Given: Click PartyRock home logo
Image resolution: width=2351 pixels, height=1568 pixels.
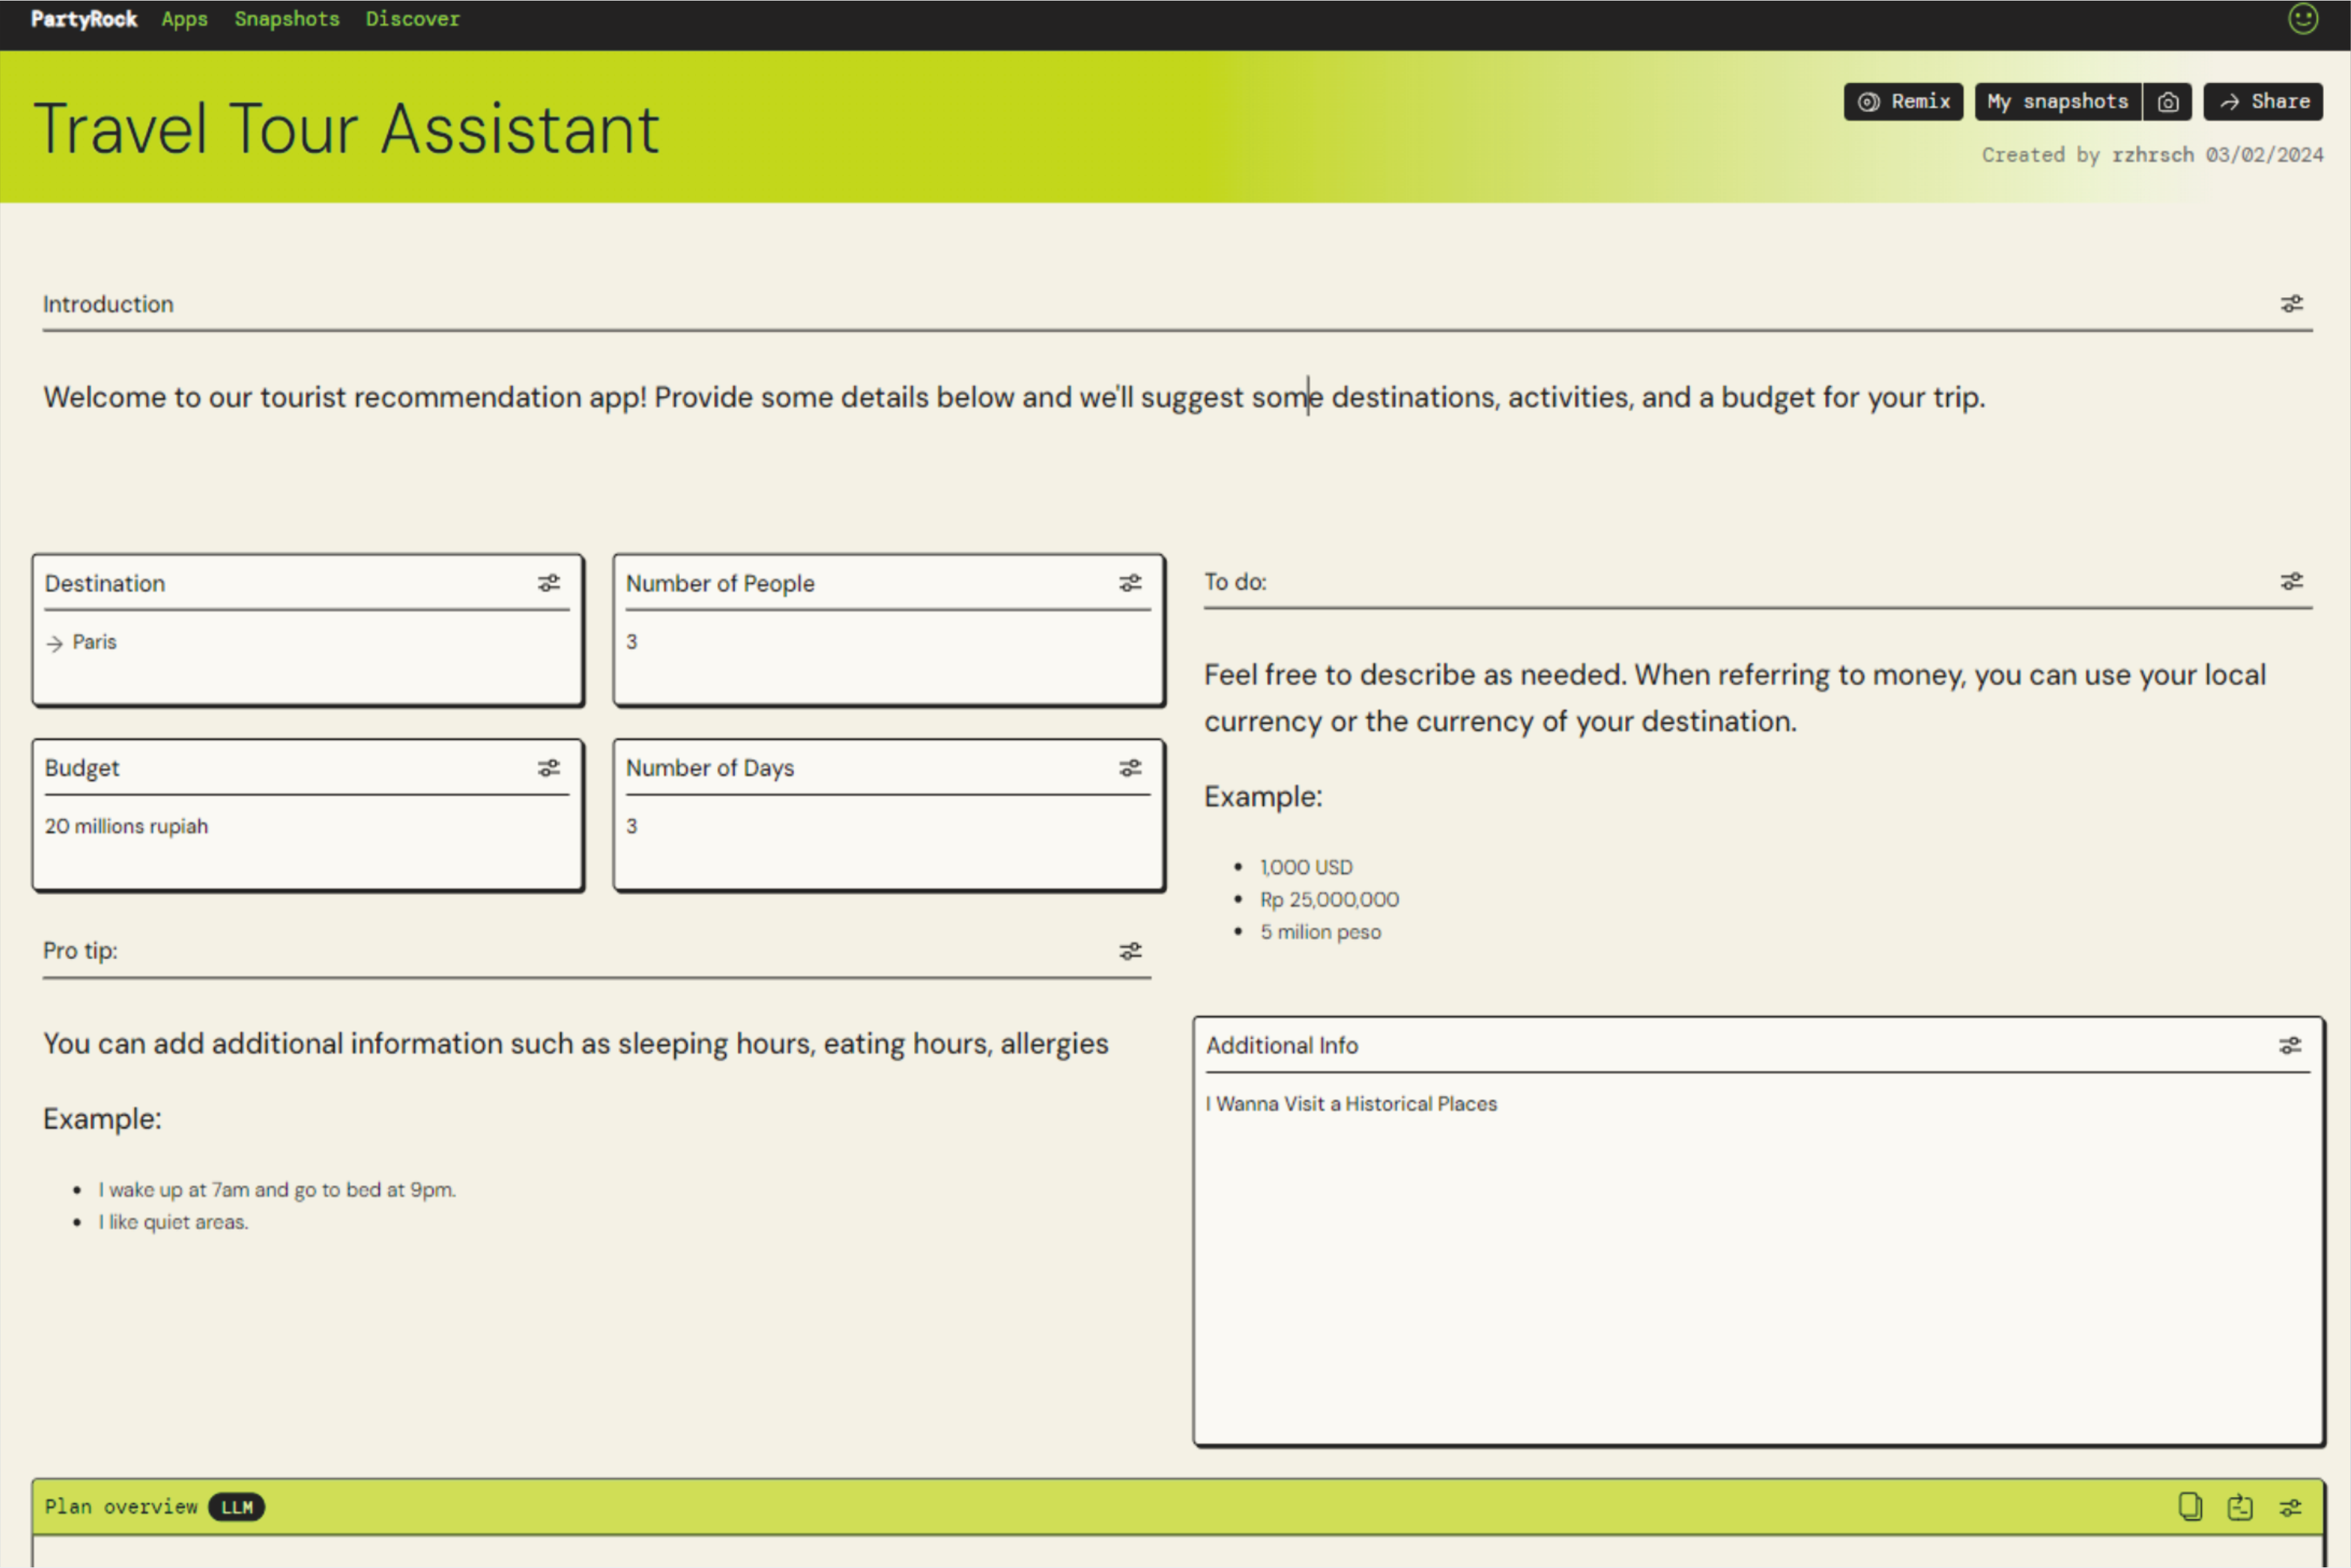Looking at the screenshot, I should tap(84, 19).
